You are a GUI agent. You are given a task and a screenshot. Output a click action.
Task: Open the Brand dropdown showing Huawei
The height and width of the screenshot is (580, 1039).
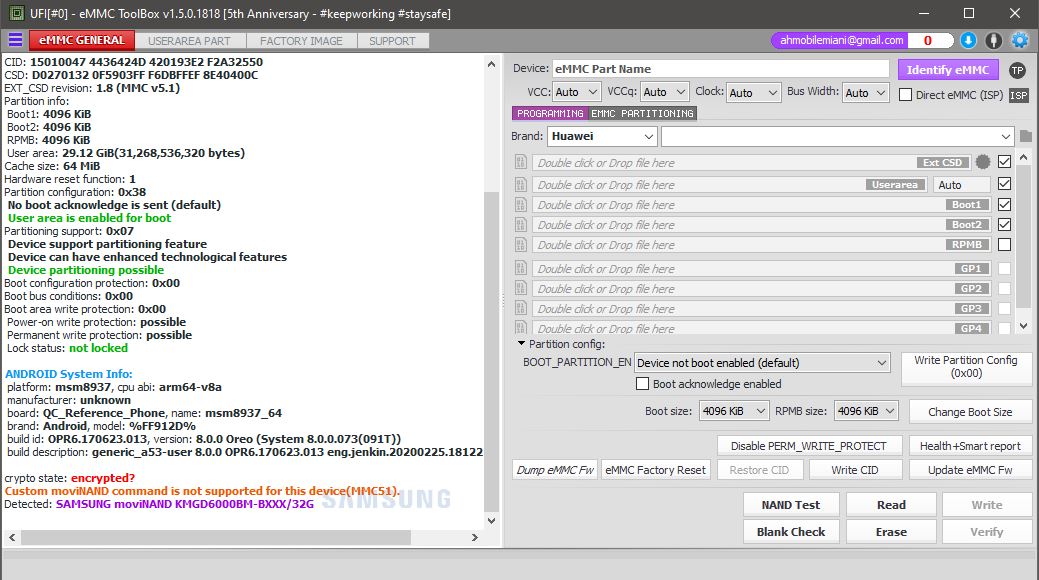(x=602, y=137)
